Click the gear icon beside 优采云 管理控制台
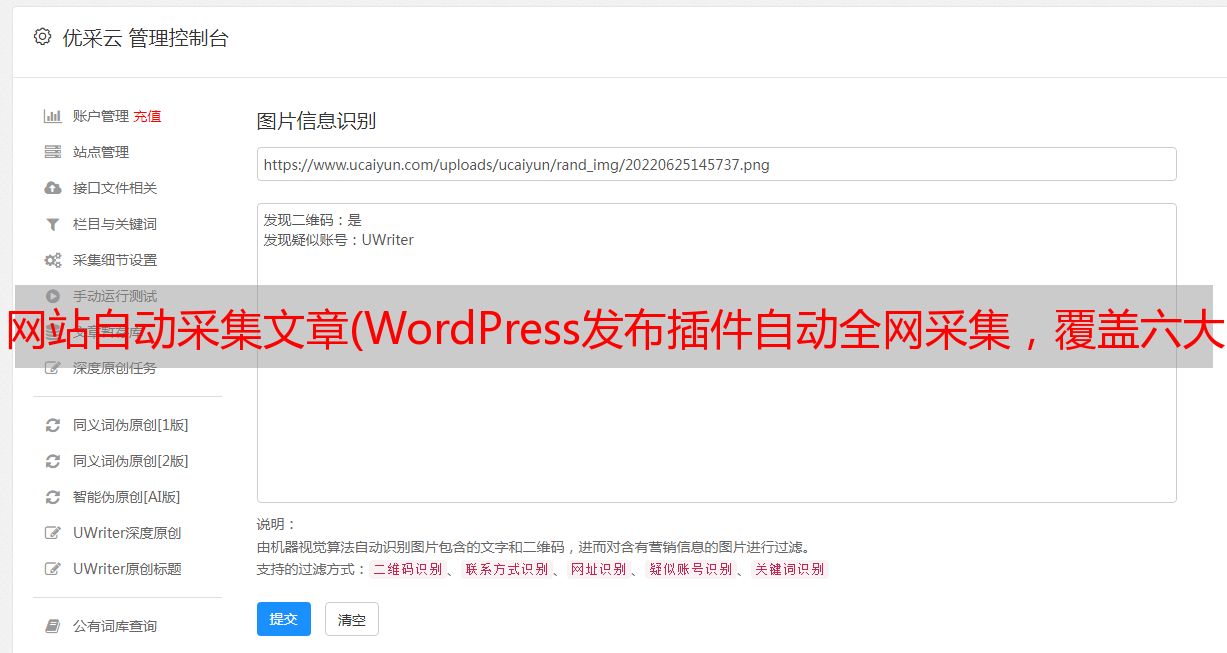1227x653 pixels. (42, 37)
